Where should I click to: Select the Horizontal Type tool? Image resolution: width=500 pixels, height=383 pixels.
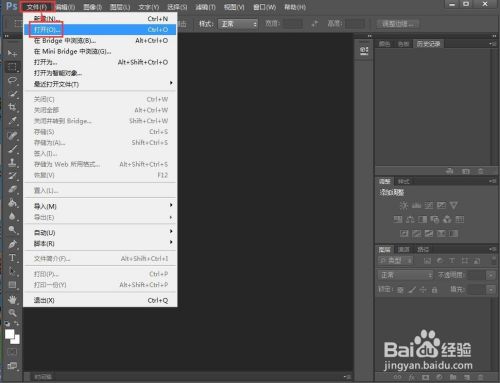(12, 257)
